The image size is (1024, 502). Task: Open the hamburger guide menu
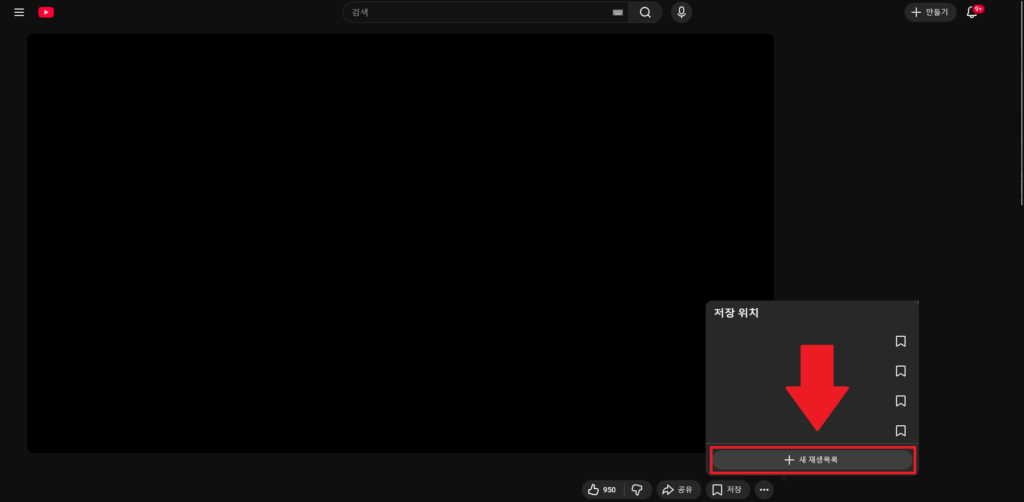tap(19, 12)
